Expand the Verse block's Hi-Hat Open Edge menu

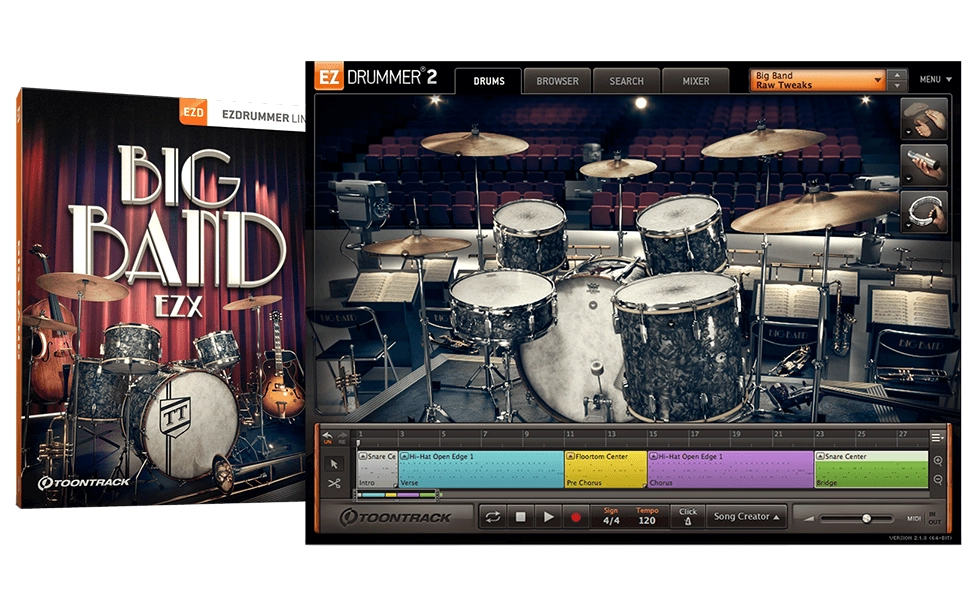(404, 456)
